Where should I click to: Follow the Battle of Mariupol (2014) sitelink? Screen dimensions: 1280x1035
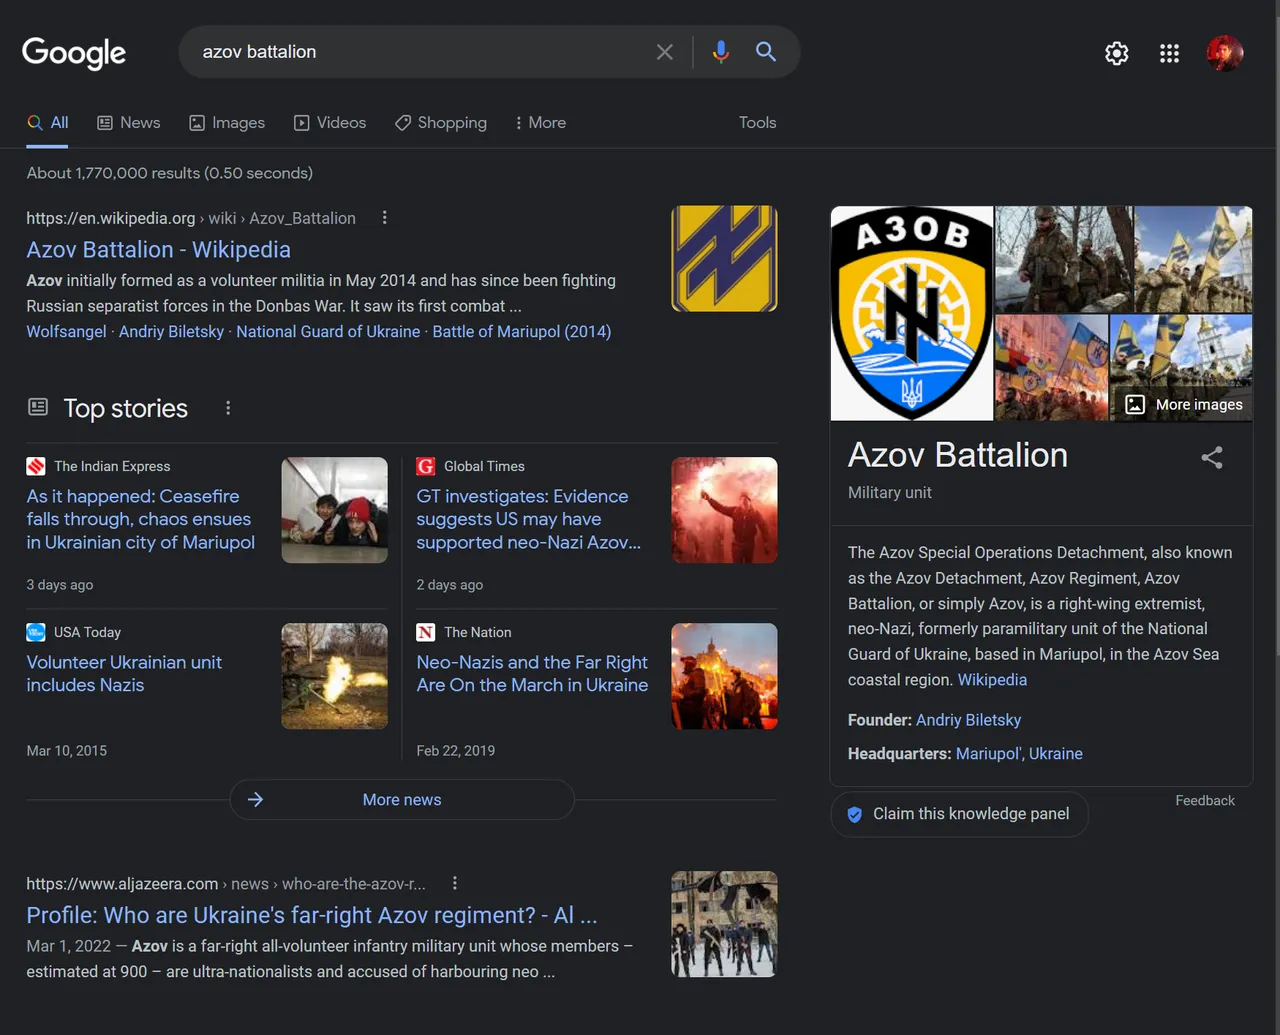(x=521, y=332)
